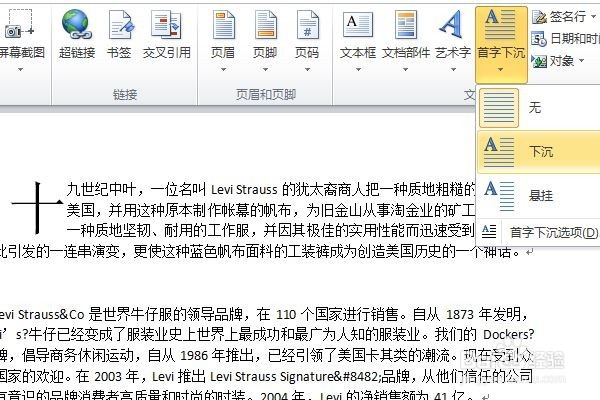Choose None (无) drop cap option
This screenshot has width=600, height=400.
(539, 108)
